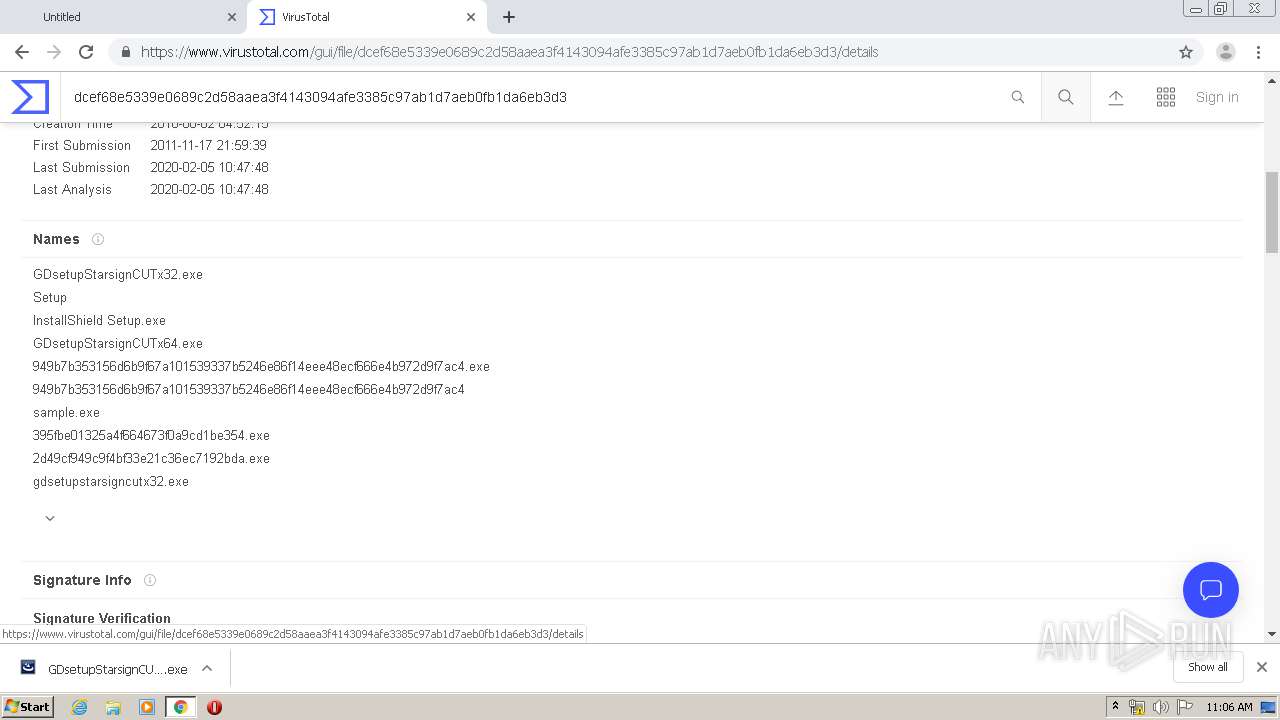1280x720 pixels.
Task: Click Show all downloads button
Action: click(x=1208, y=667)
